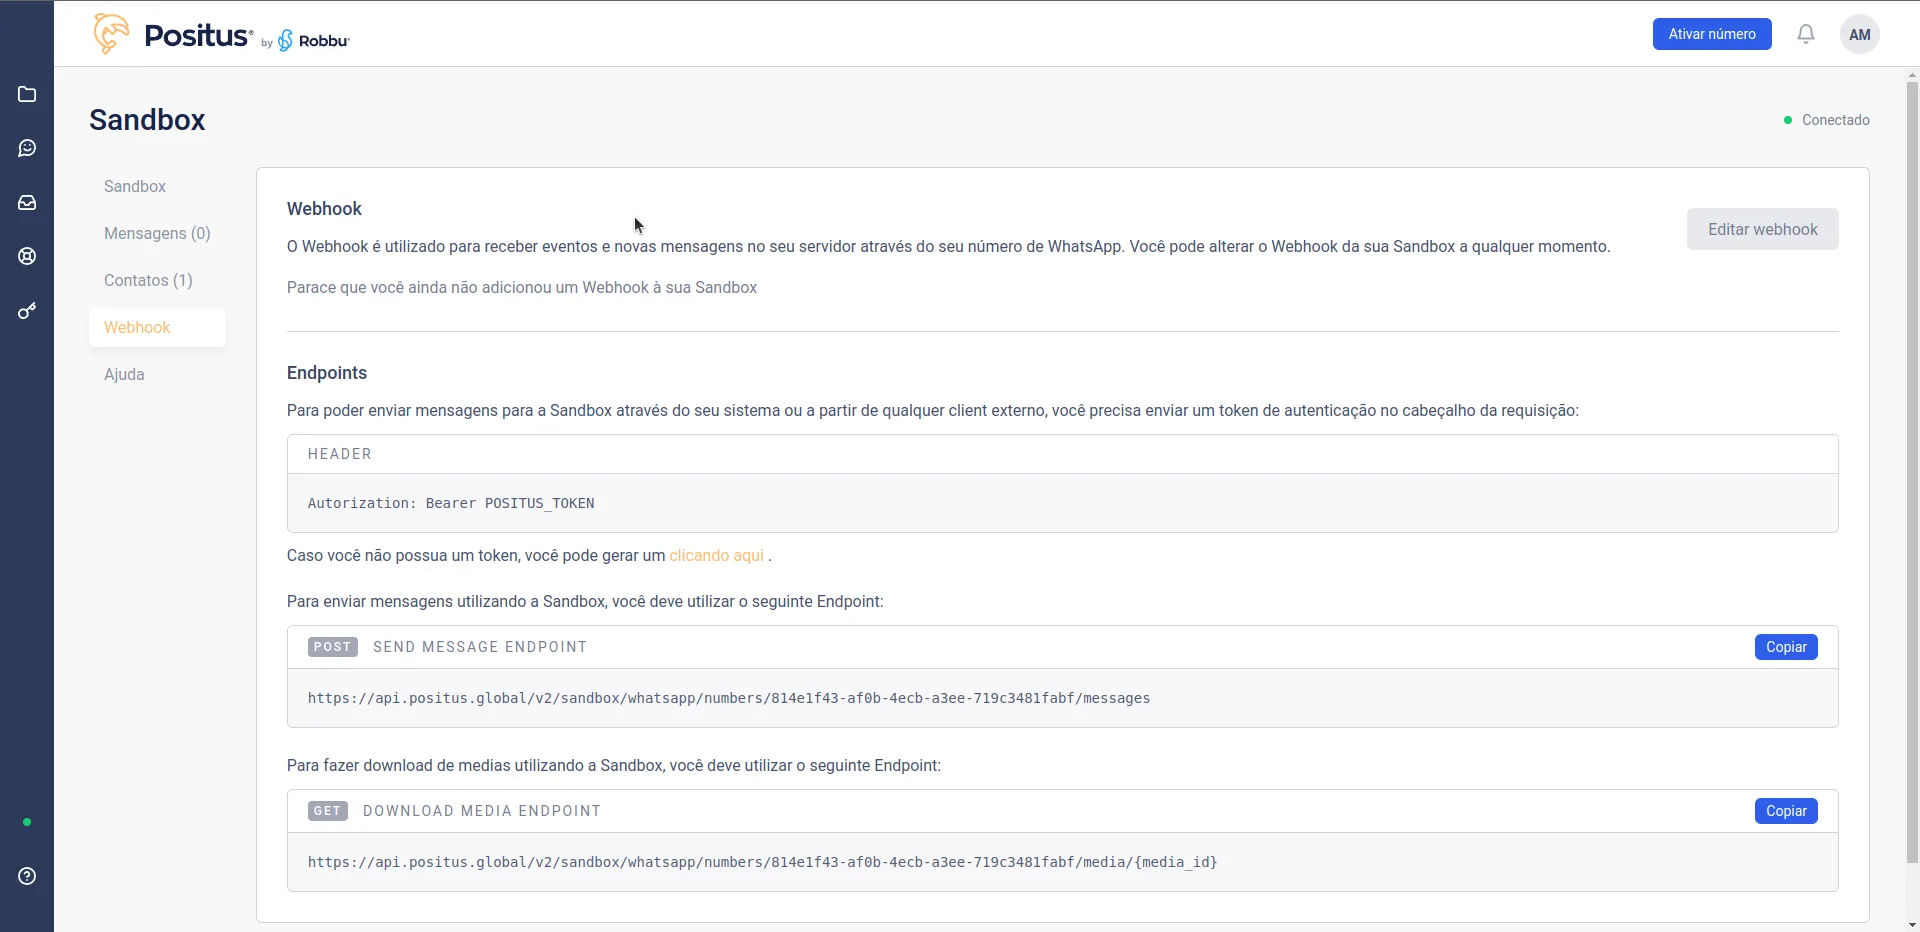Screen dimensions: 1920x932
Task: Click the Conectado status label
Action: tap(1835, 120)
